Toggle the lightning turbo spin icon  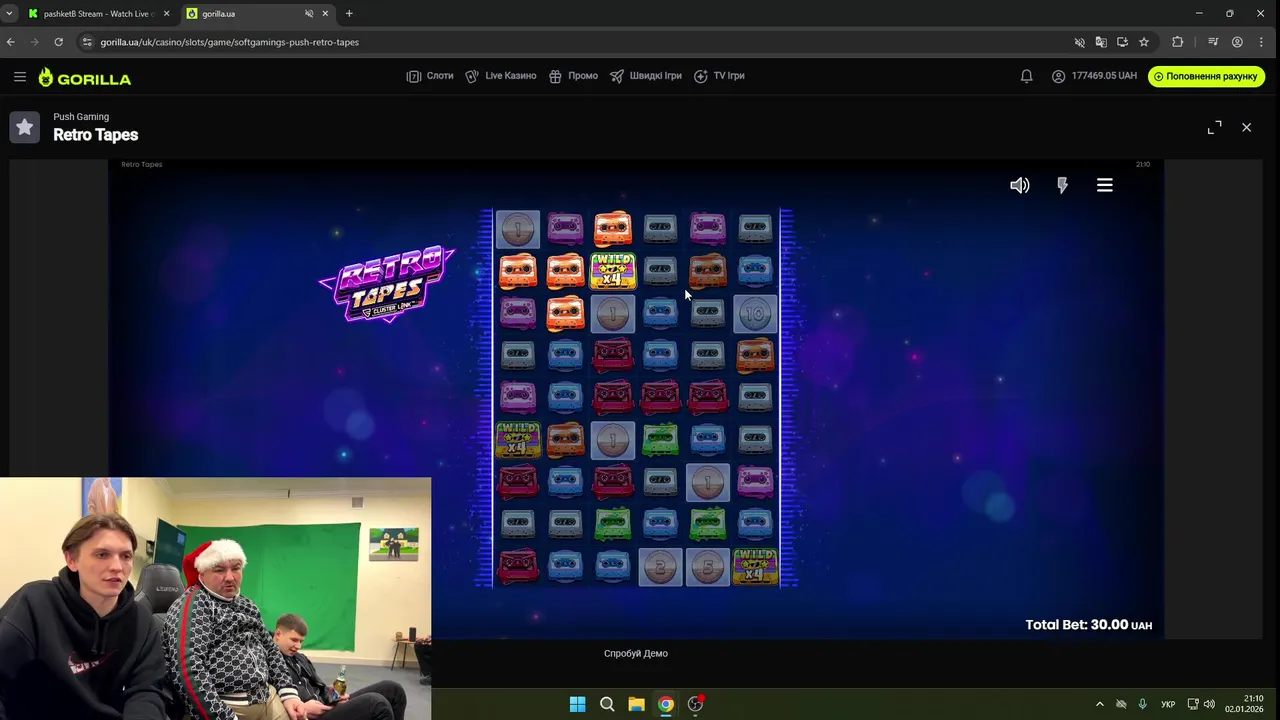[x=1062, y=185]
